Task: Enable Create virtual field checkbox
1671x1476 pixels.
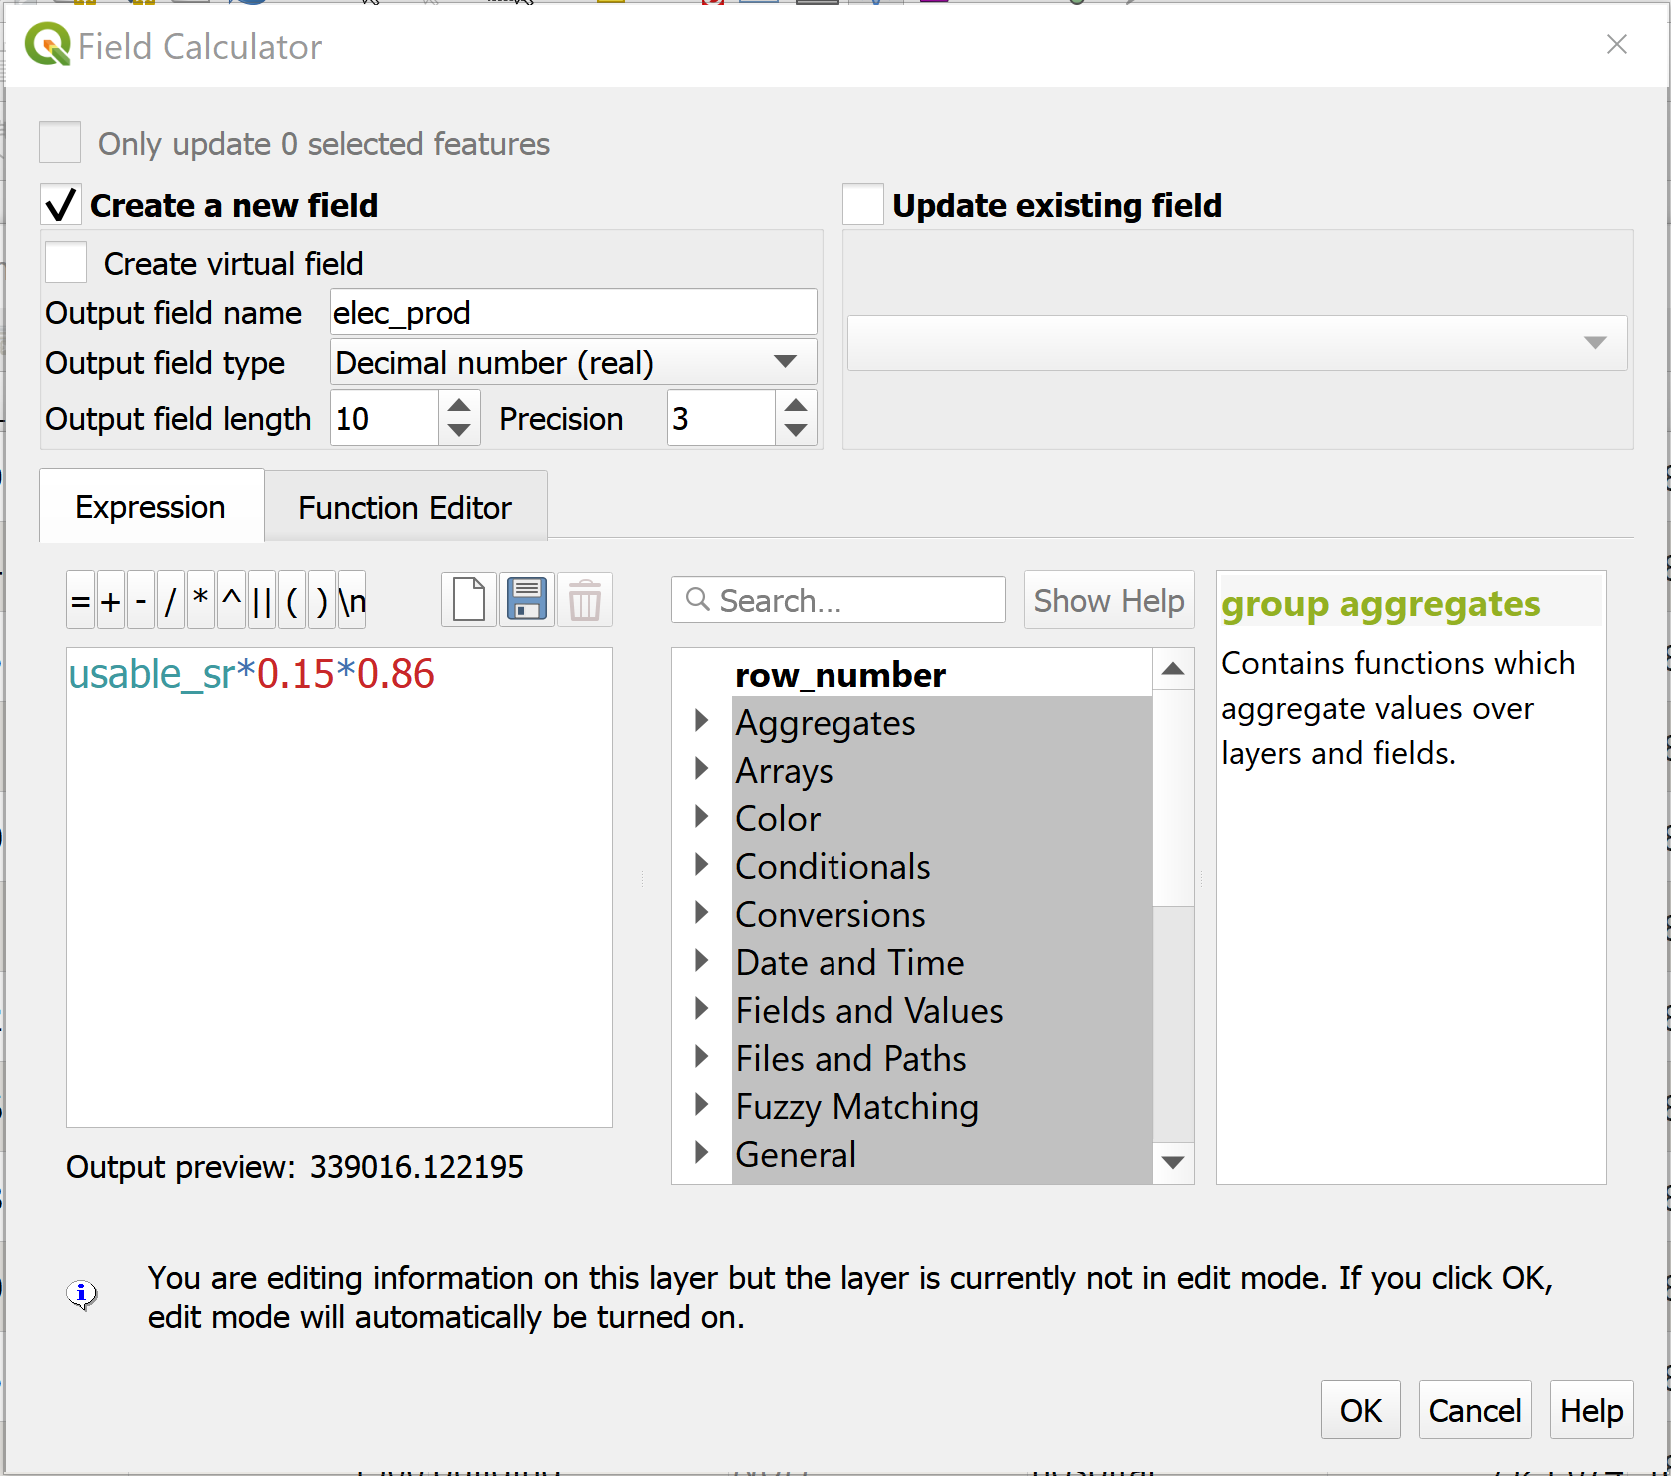Action: pyautogui.click(x=67, y=263)
